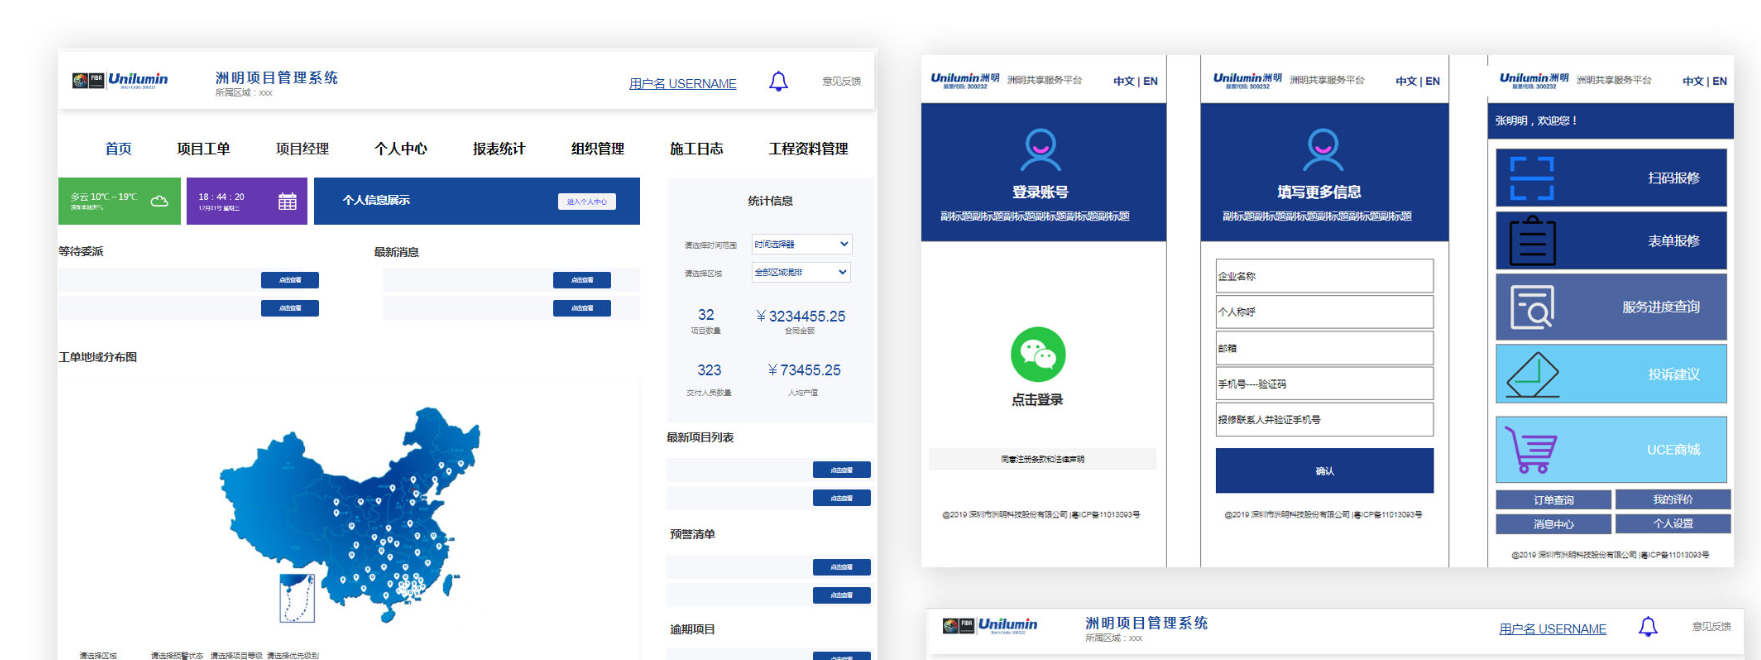Screen dimensions: 1761x660
Task: Click the bell icon in the lower-right header
Action: [x=1648, y=627]
